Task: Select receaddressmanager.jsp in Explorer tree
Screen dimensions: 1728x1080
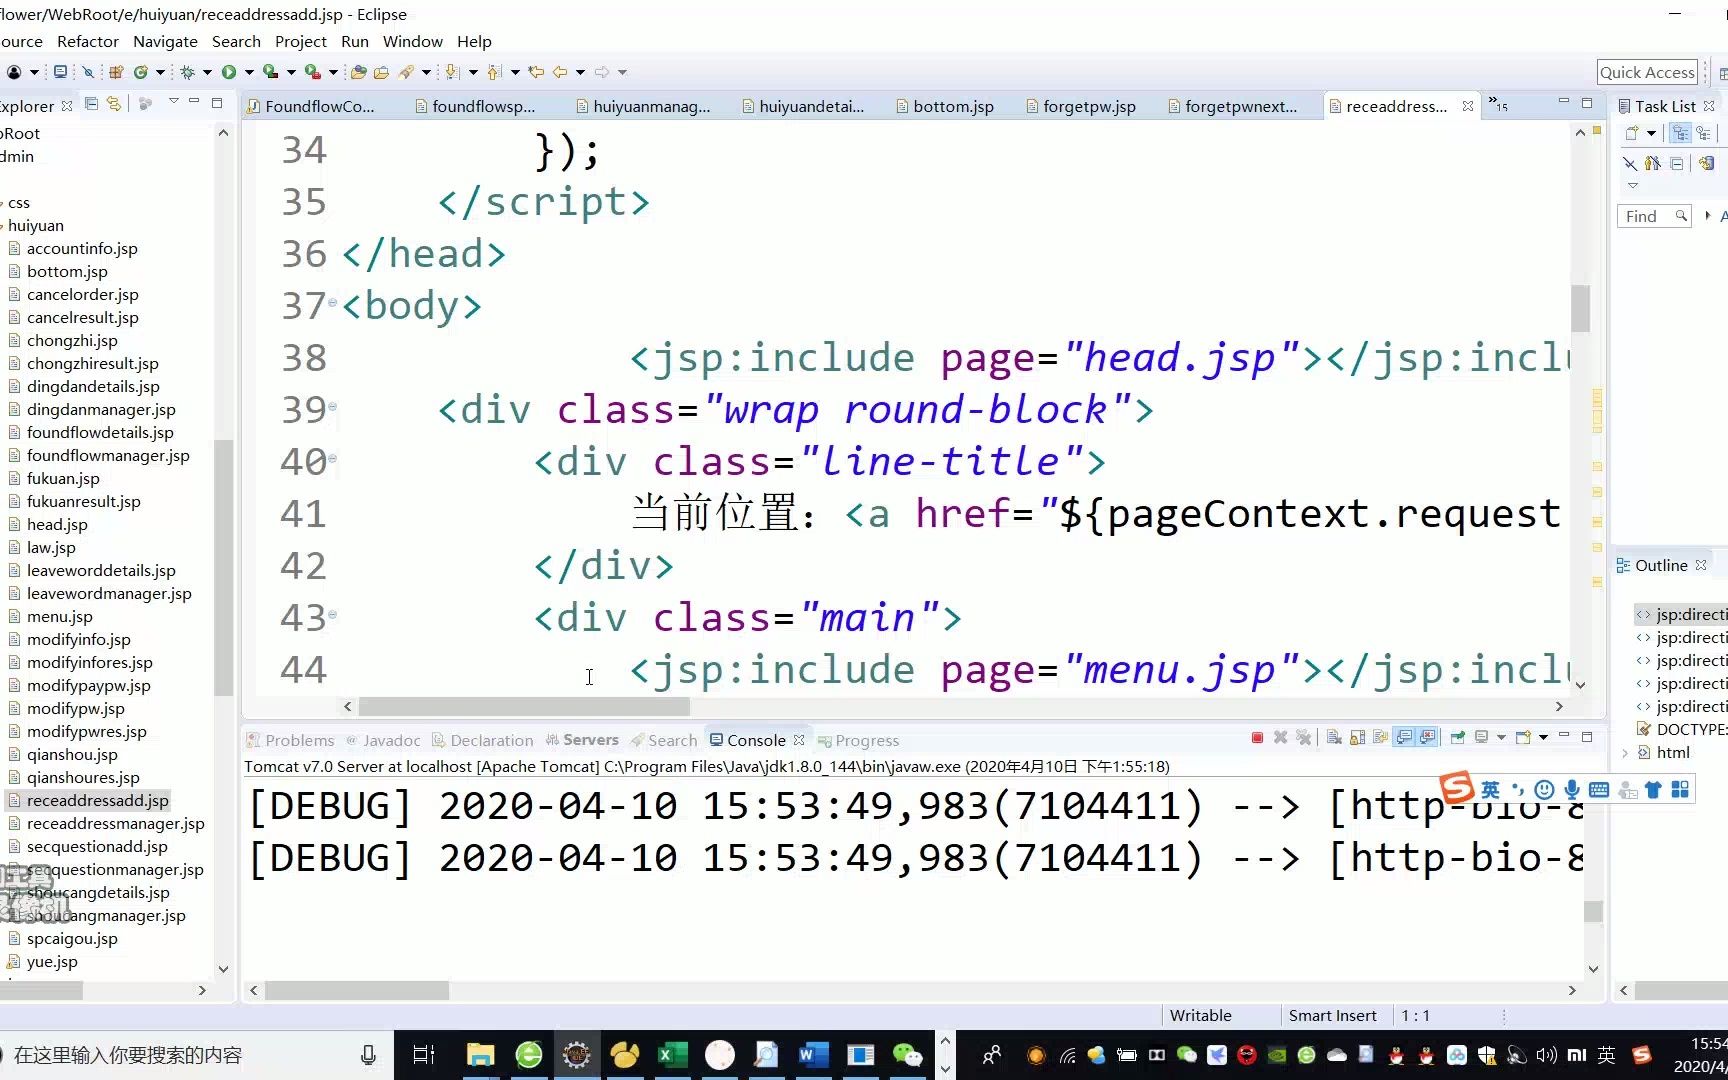Action: point(115,823)
